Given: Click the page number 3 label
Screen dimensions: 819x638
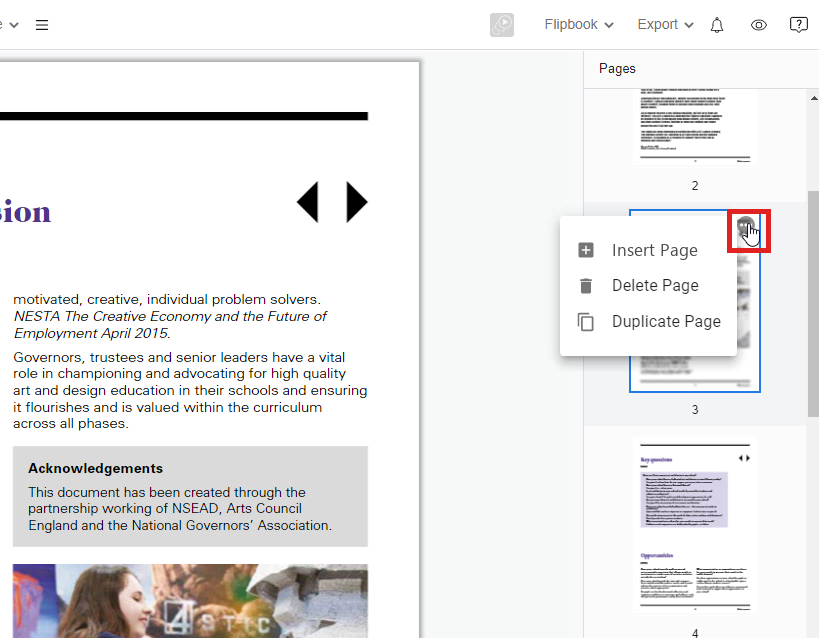Looking at the screenshot, I should pyautogui.click(x=695, y=410).
